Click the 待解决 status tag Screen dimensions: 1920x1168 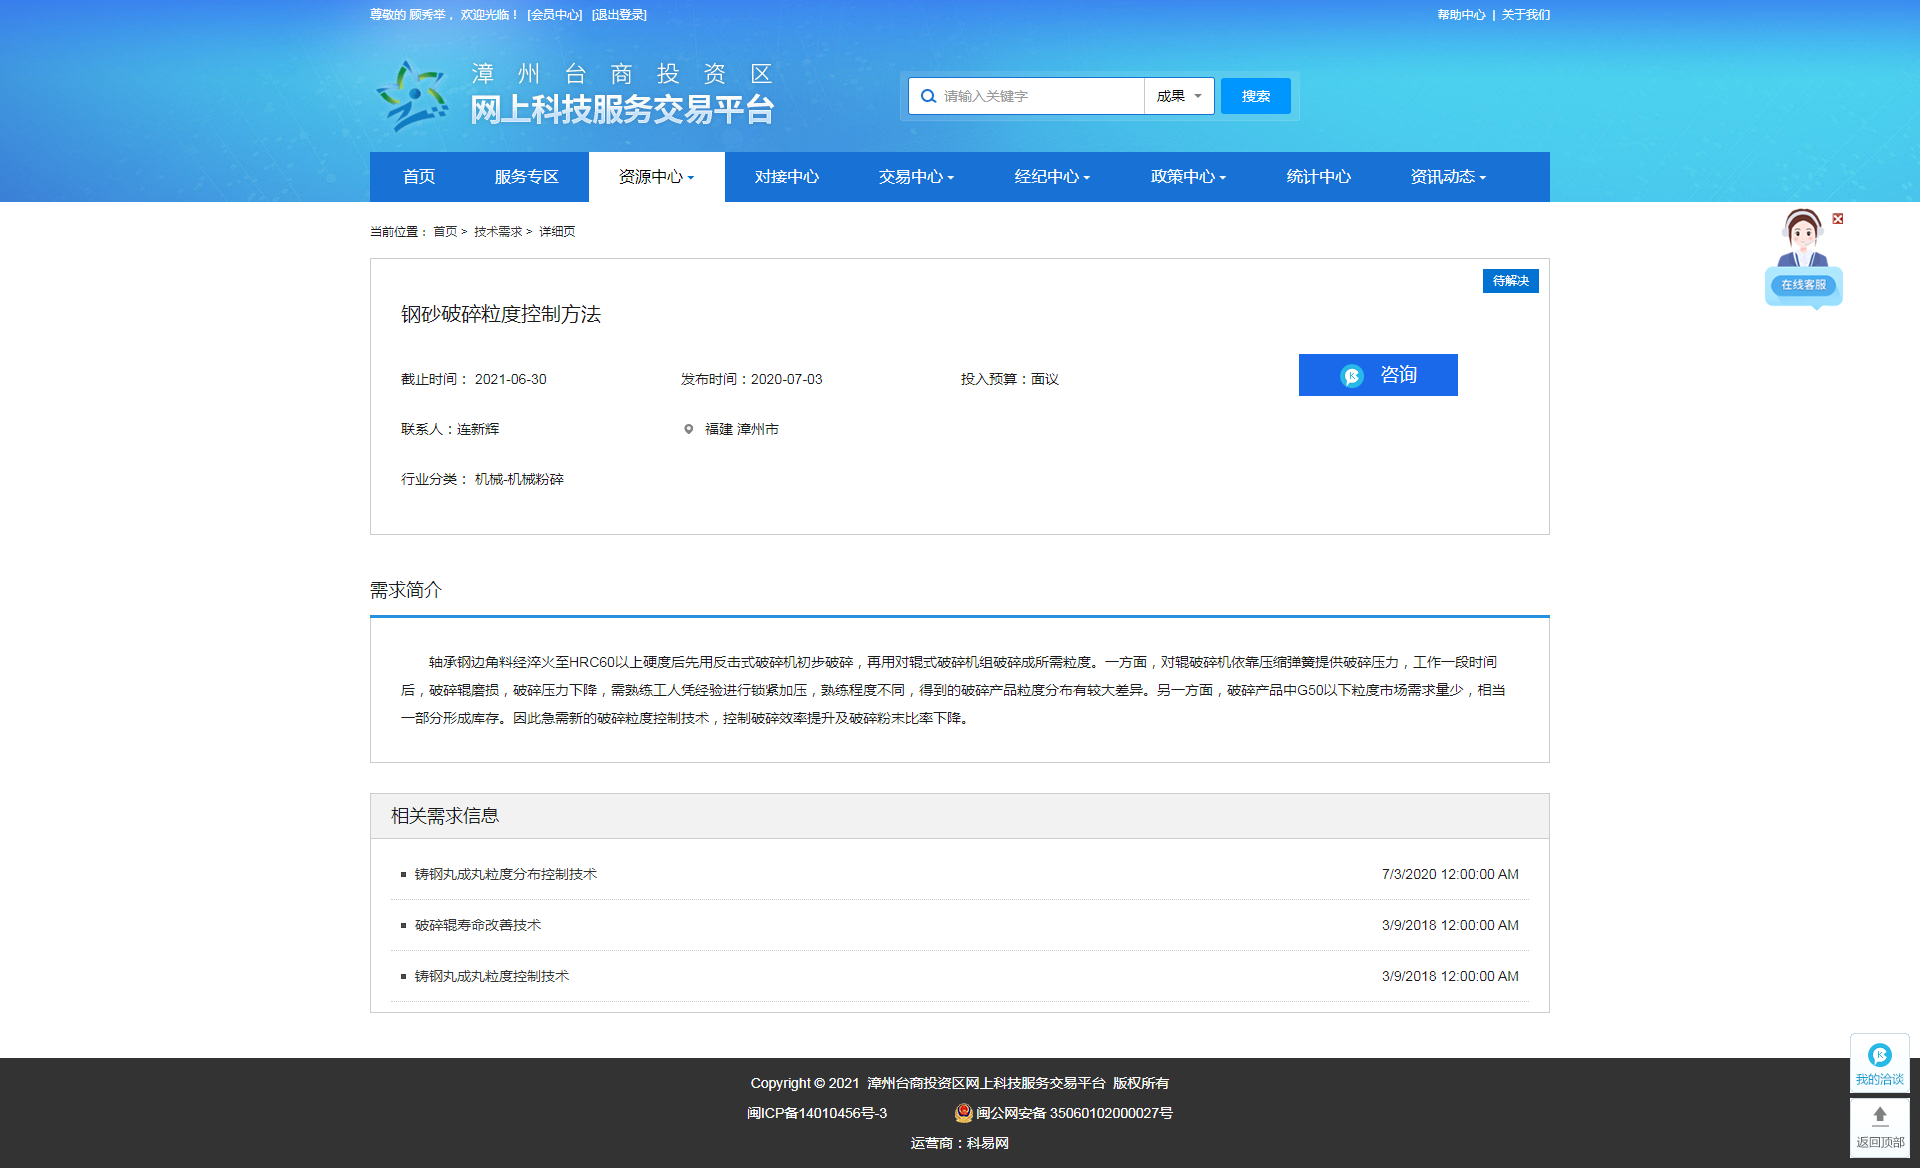[x=1511, y=281]
